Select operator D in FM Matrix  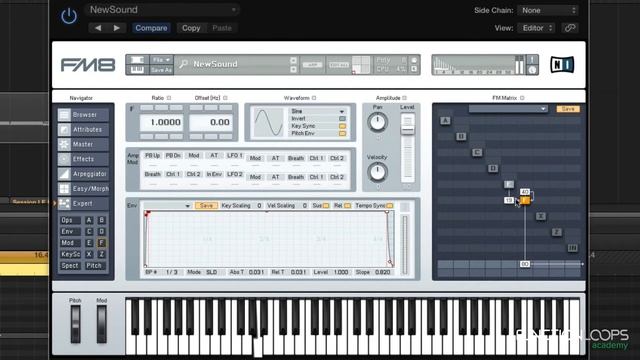click(493, 168)
